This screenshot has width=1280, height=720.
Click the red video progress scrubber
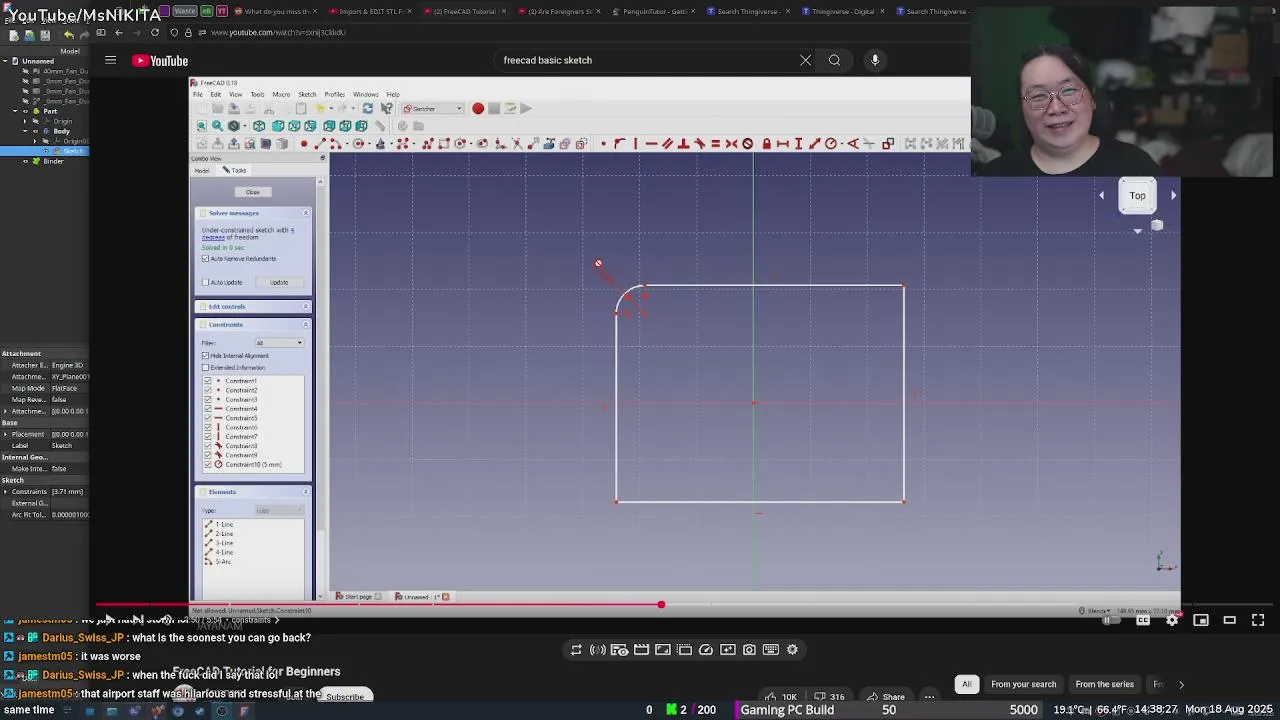(x=661, y=605)
